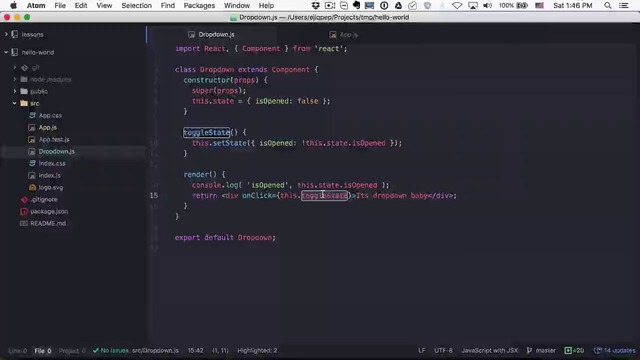
Task: Open package.json in the tree view
Action: (49, 211)
